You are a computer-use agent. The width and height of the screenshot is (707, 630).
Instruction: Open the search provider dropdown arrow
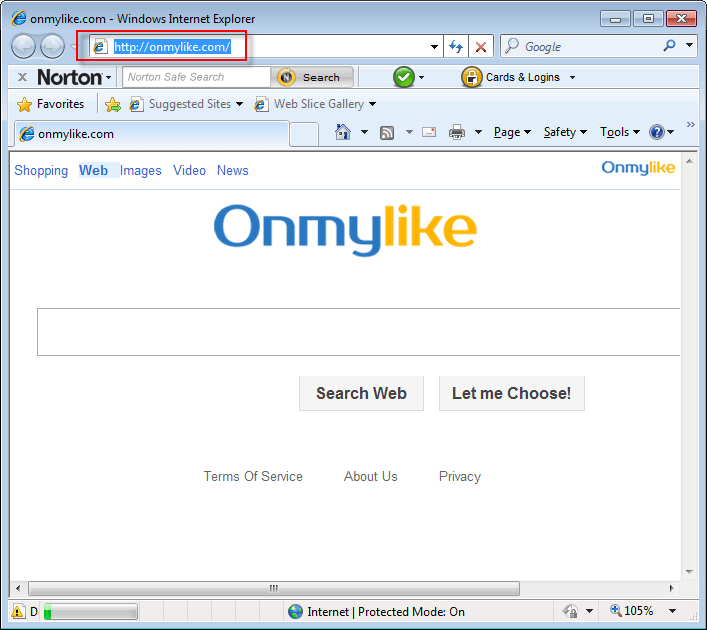click(689, 45)
